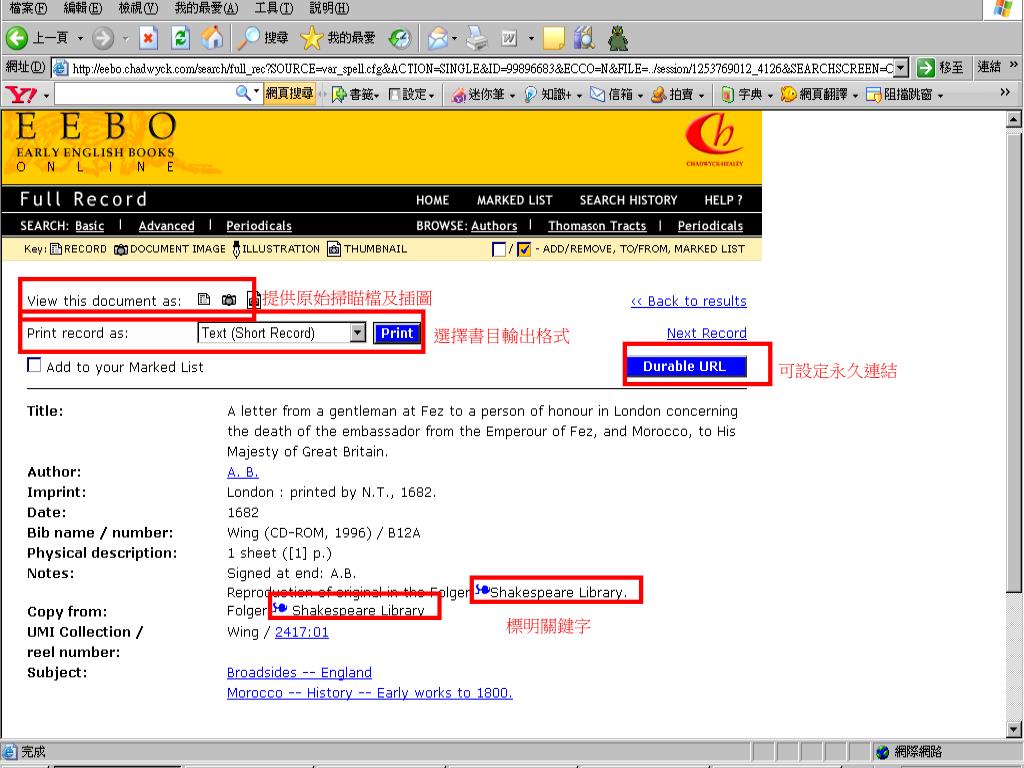The image size is (1024, 768).
Task: Open the 我的最愛 favorites star button
Action: click(x=338, y=38)
